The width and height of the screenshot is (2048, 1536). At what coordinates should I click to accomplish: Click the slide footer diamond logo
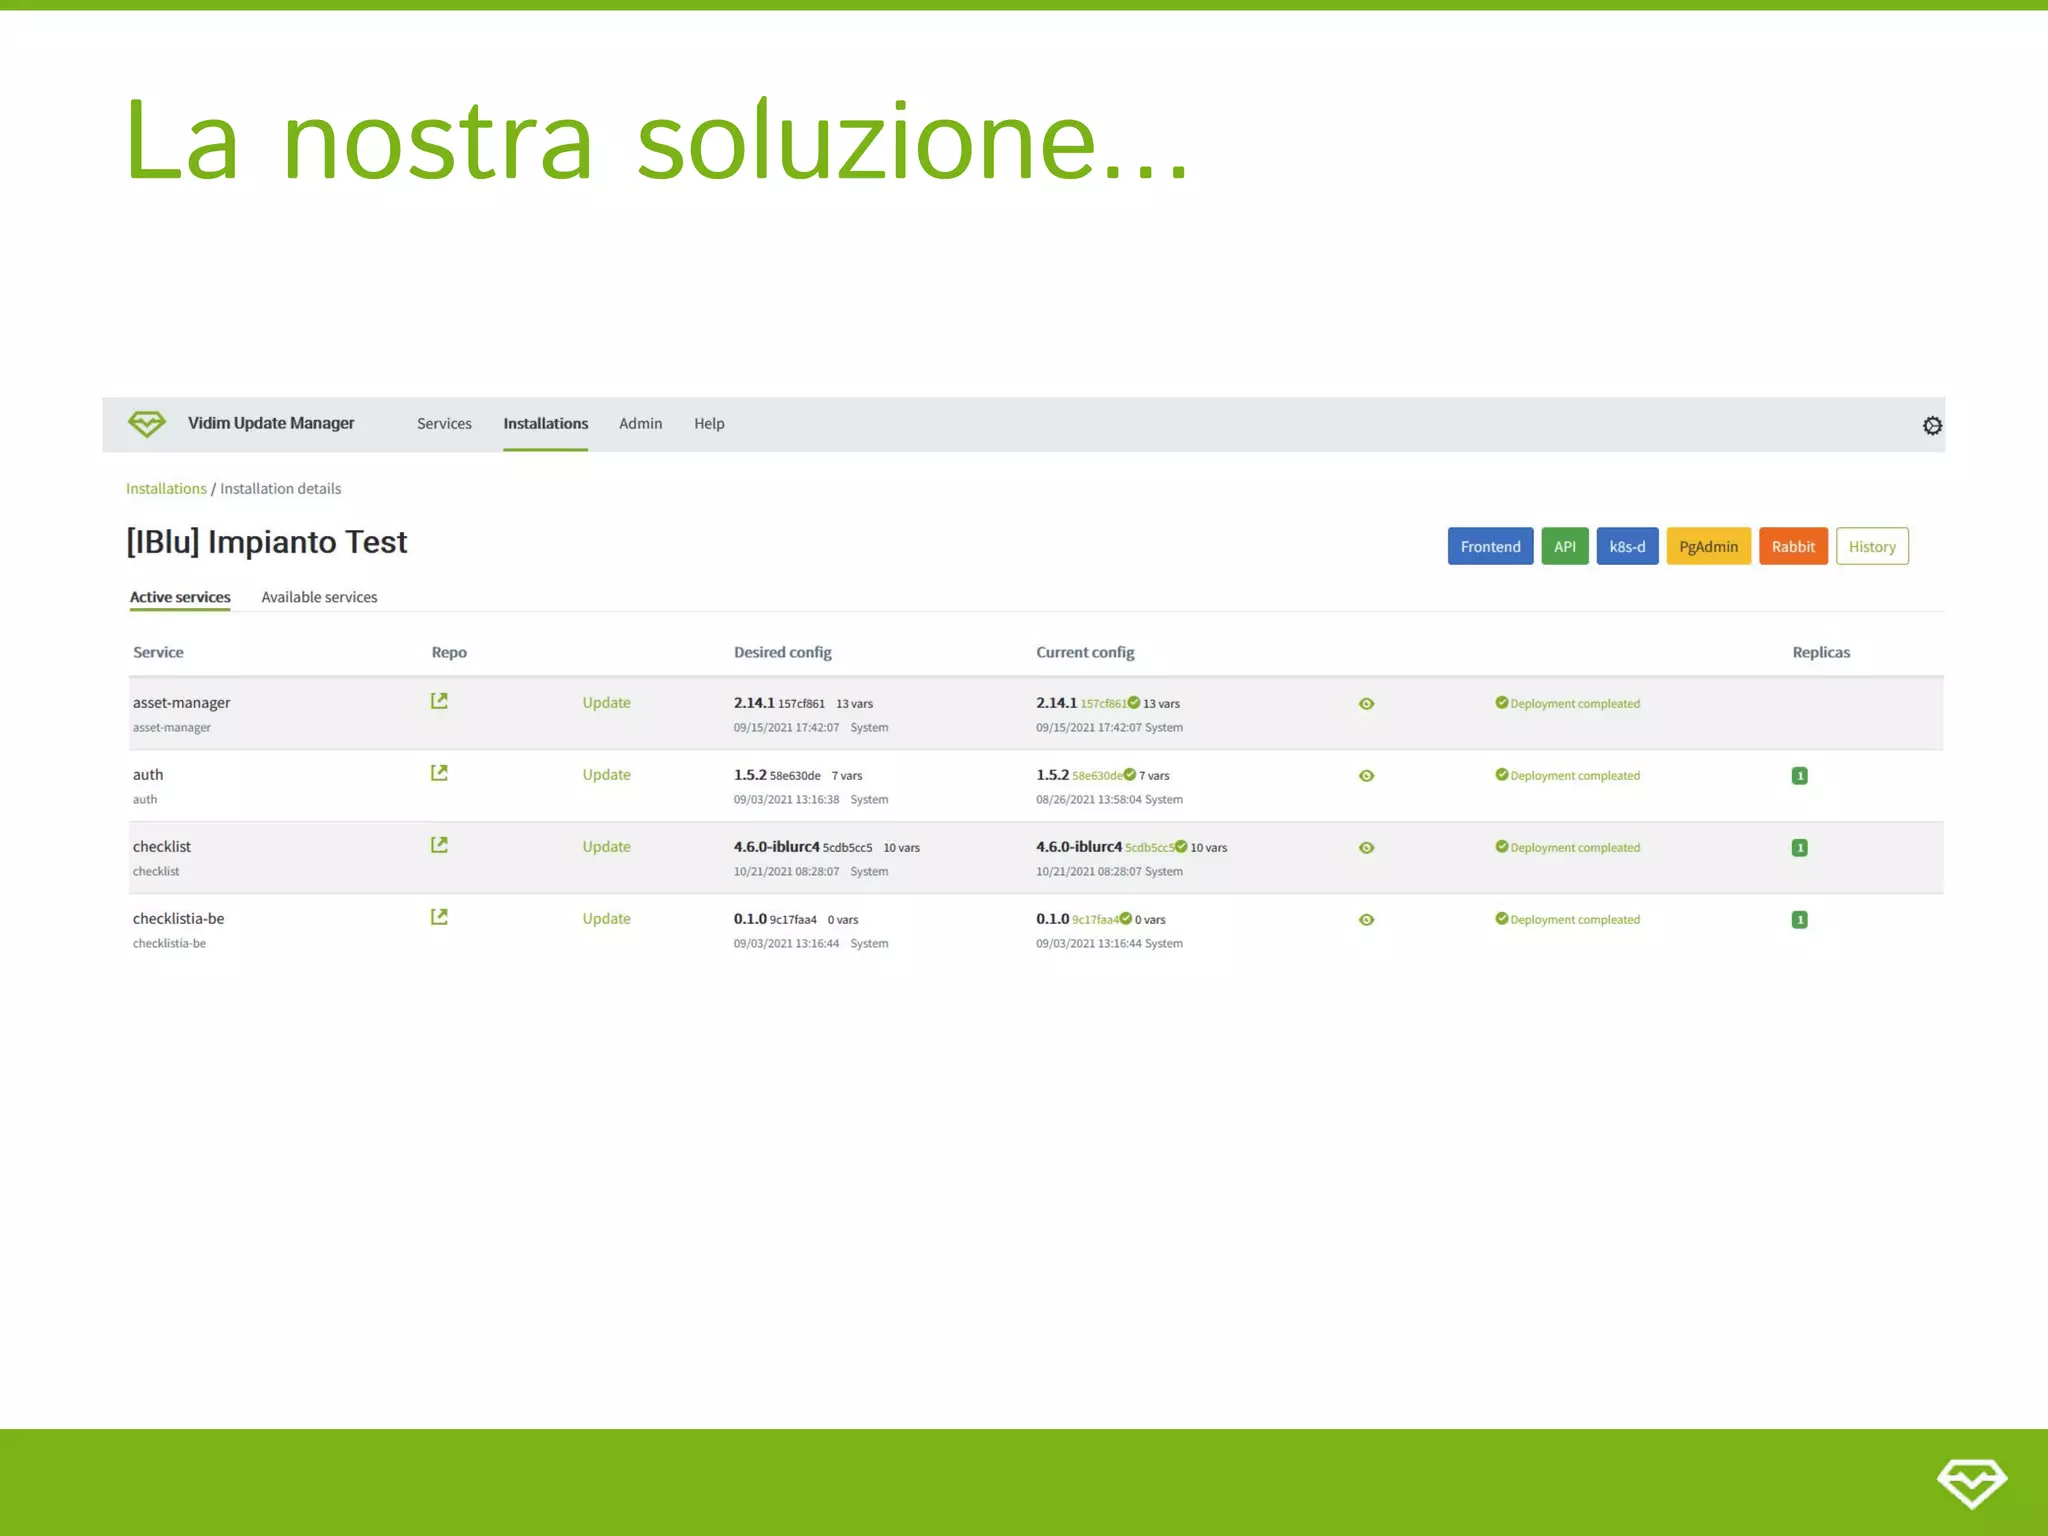pos(1971,1483)
